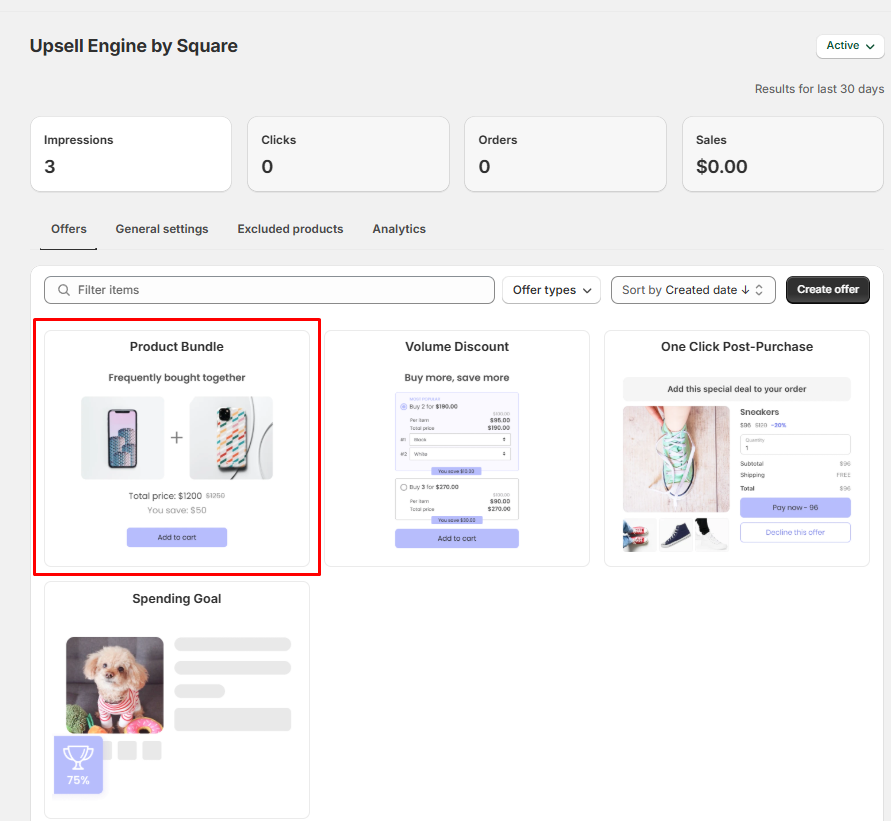Viewport: 891px width, 821px height.
Task: Click 'Total price: $1200' text
Action: [x=165, y=496]
